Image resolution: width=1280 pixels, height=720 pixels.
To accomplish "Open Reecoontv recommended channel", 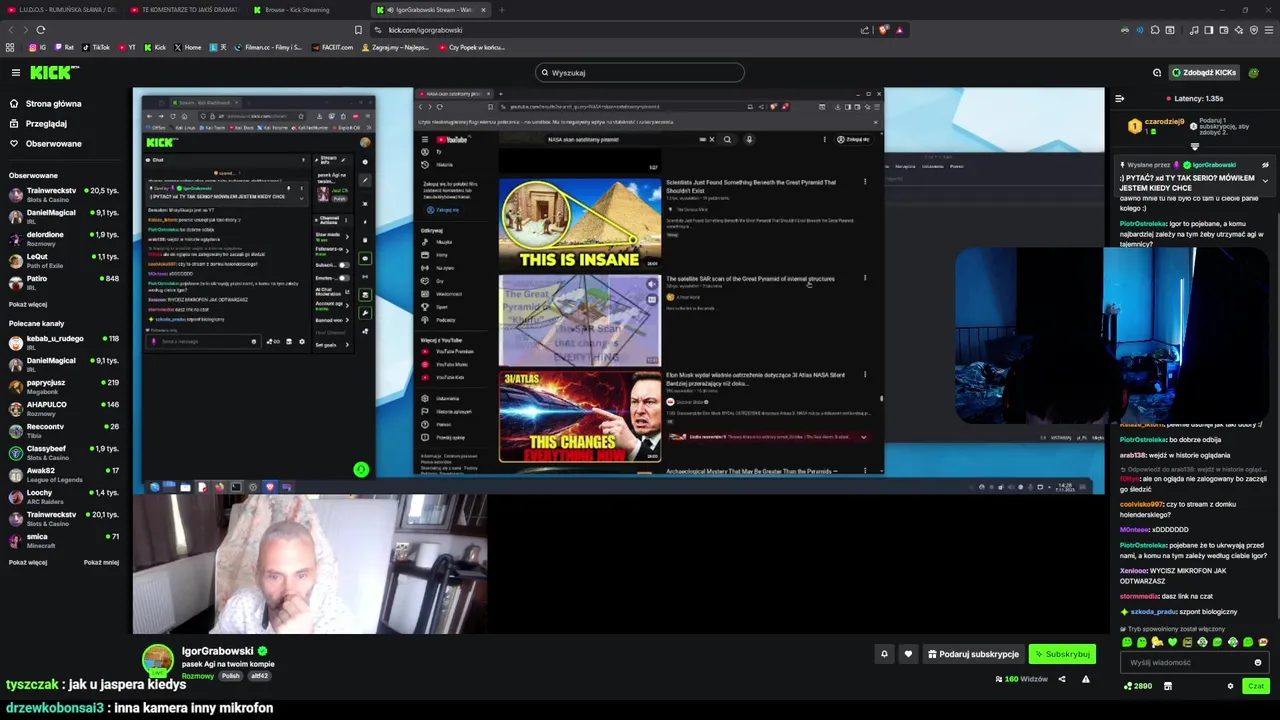I will point(62,430).
